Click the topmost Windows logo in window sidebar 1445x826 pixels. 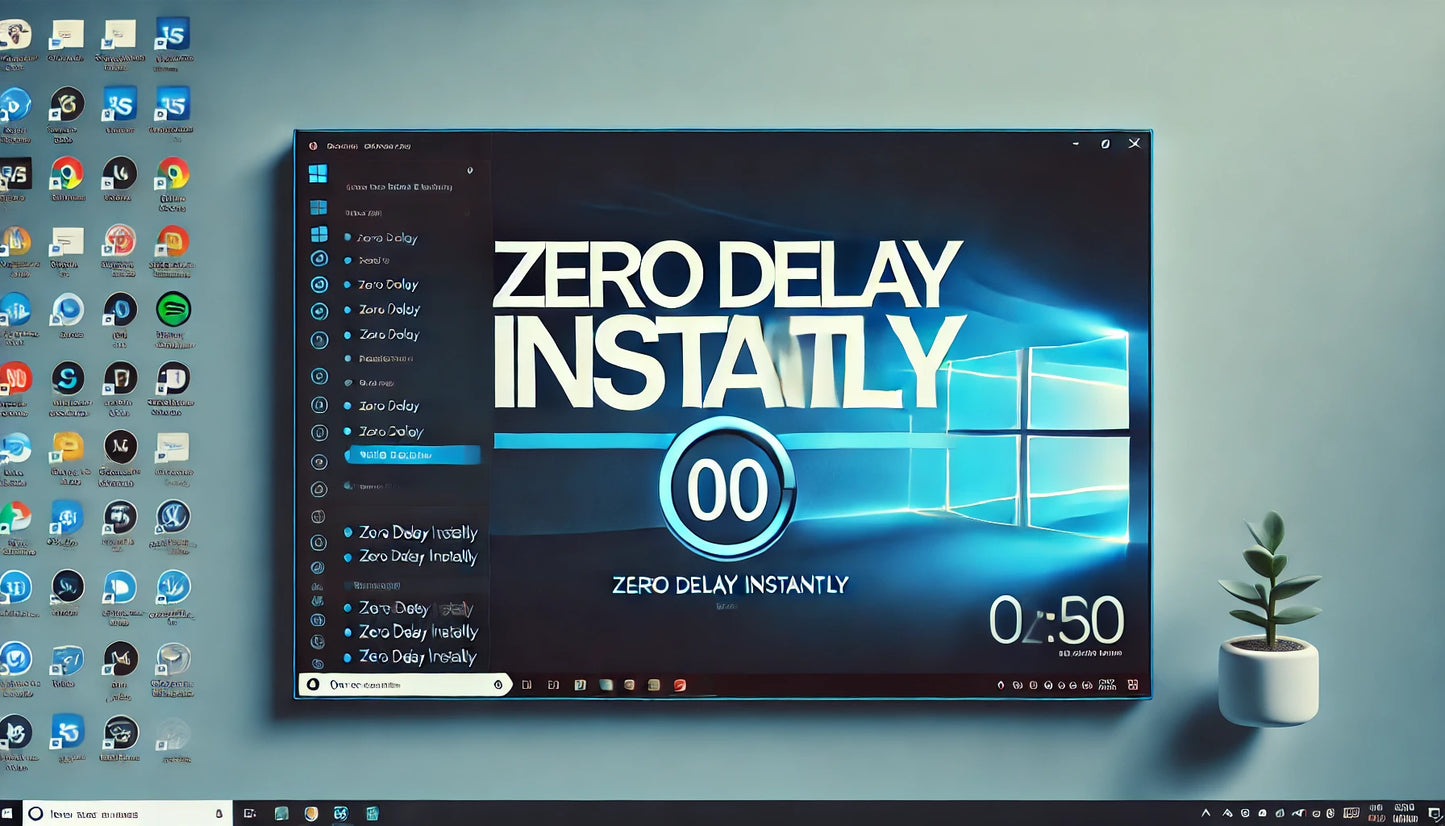pyautogui.click(x=318, y=174)
